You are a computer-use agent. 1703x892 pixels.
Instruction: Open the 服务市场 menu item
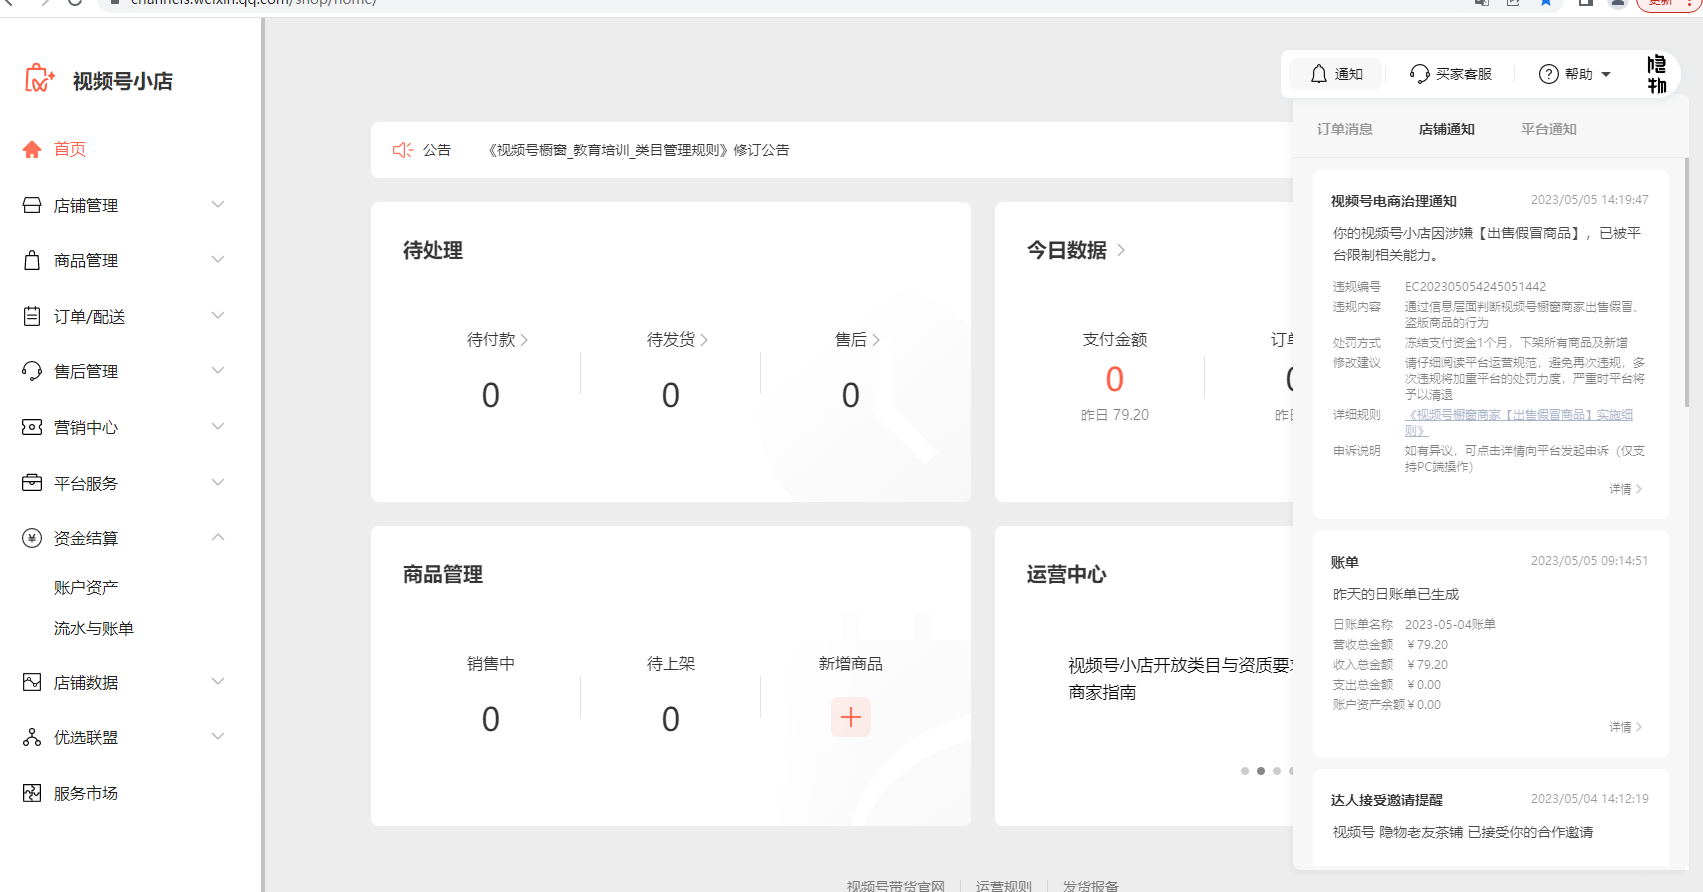86,793
